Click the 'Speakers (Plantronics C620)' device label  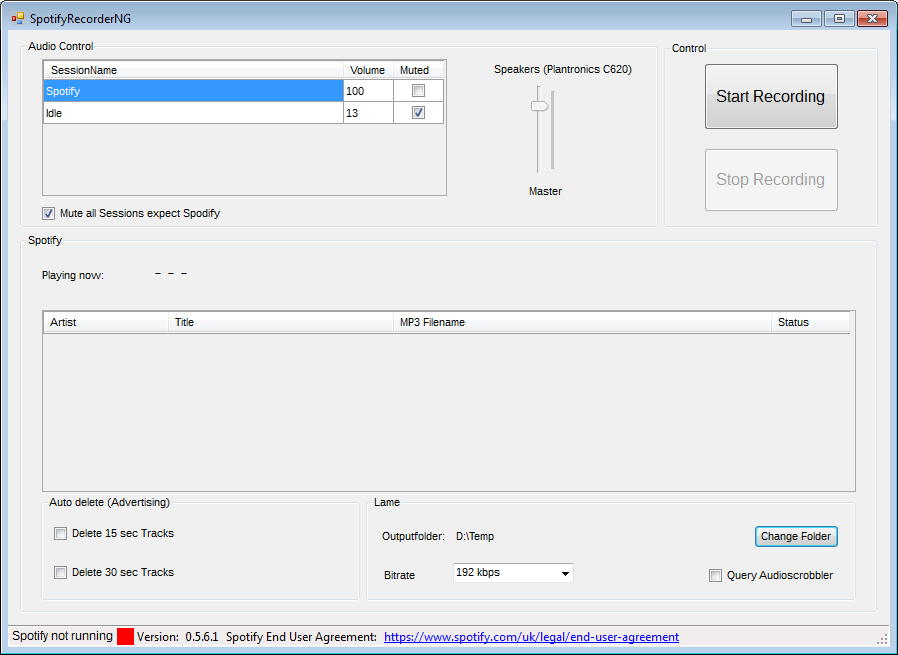(563, 69)
